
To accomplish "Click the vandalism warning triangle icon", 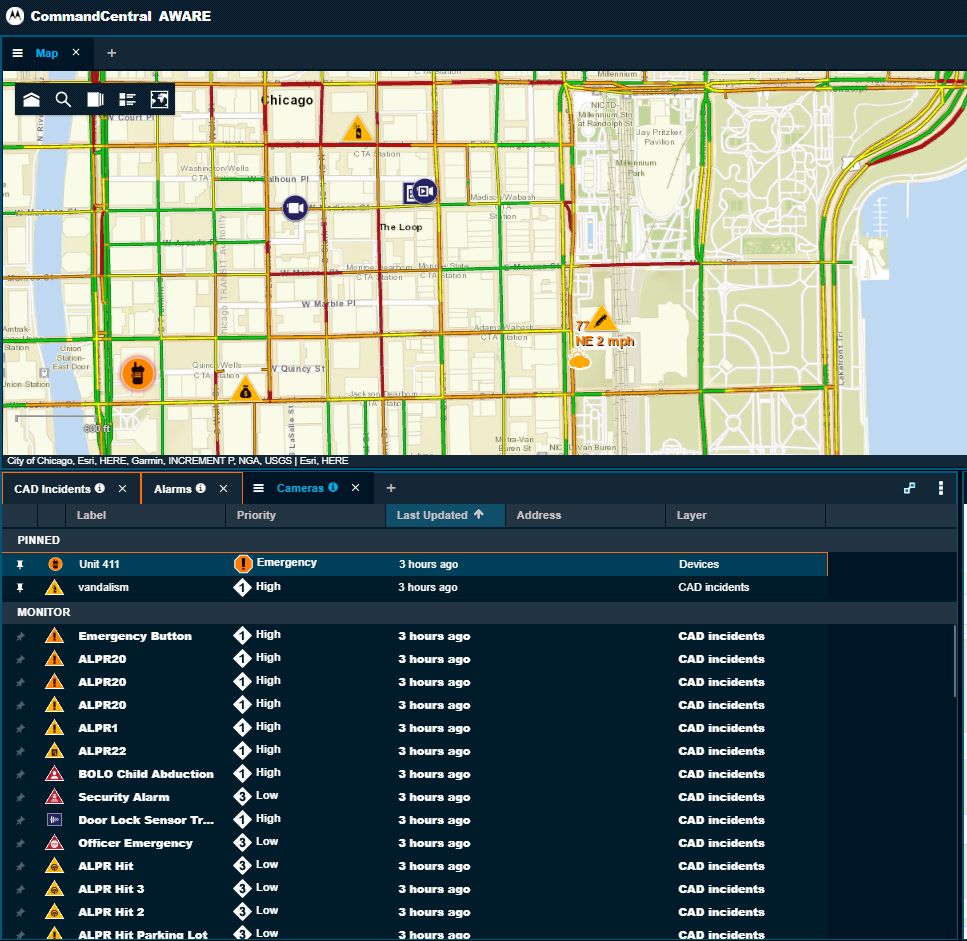I will (x=54, y=587).
